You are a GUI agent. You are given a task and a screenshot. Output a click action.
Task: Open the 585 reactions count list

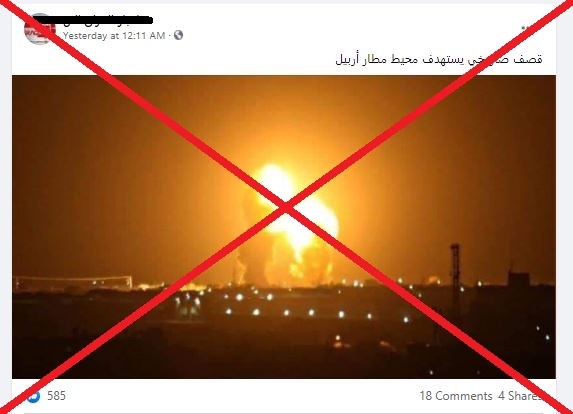click(x=57, y=396)
